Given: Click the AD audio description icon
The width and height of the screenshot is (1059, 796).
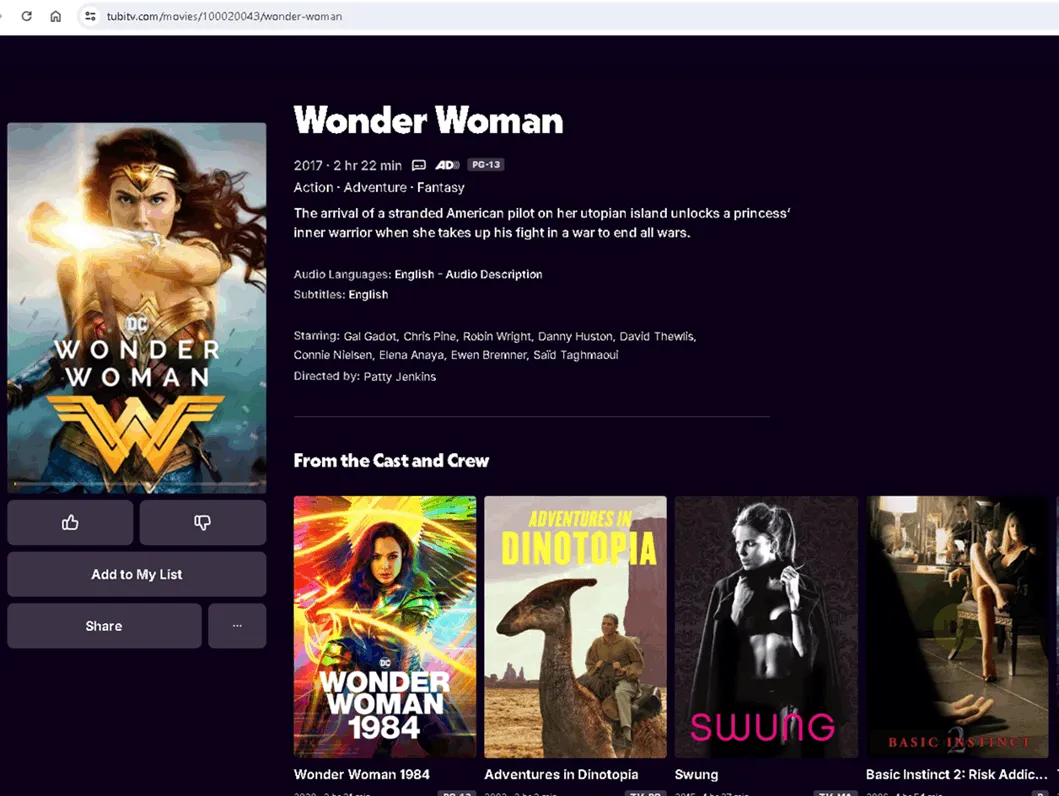Looking at the screenshot, I should 447,165.
